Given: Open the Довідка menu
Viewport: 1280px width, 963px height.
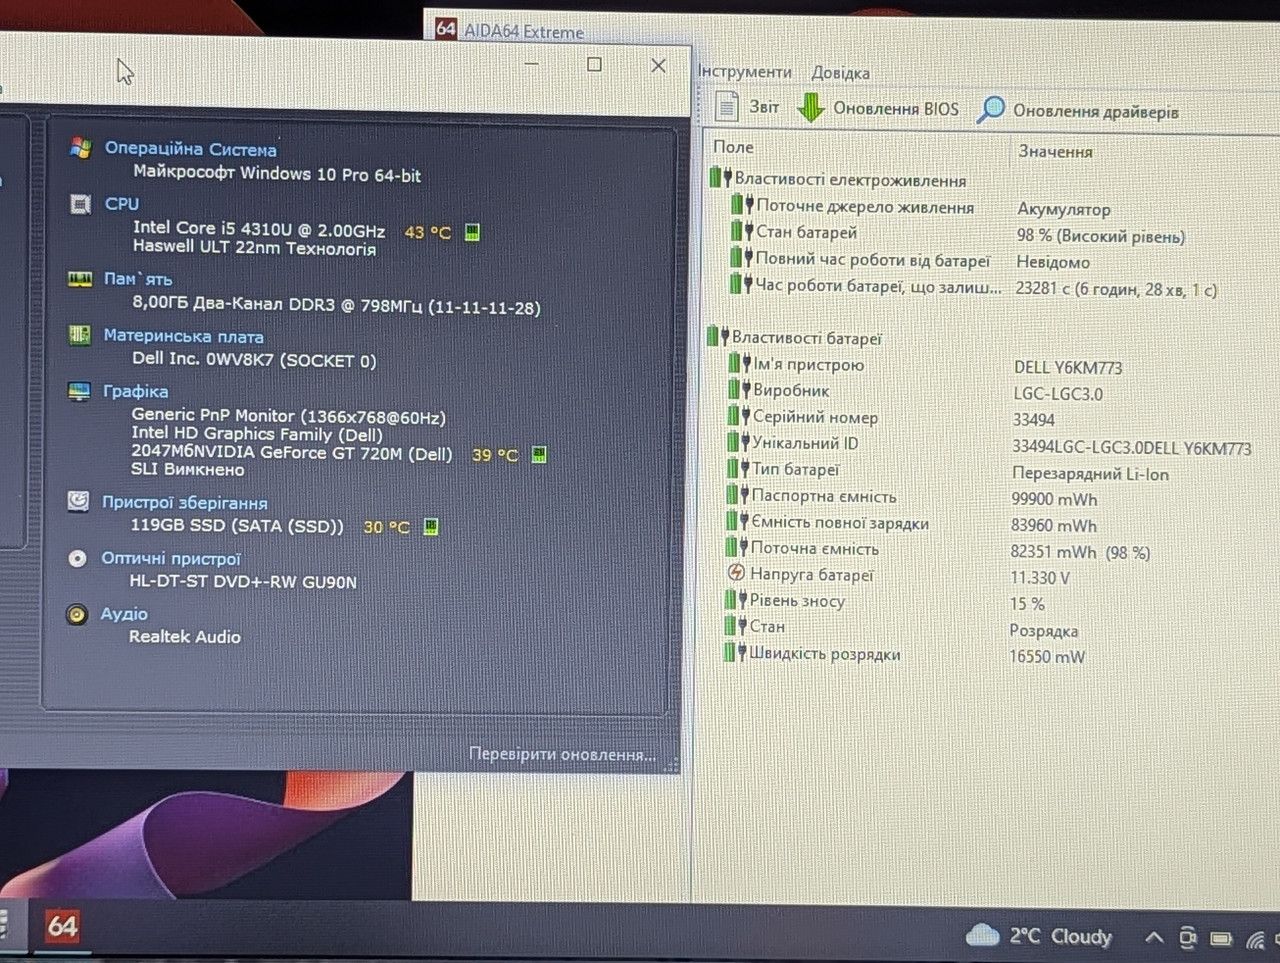Looking at the screenshot, I should [x=840, y=73].
